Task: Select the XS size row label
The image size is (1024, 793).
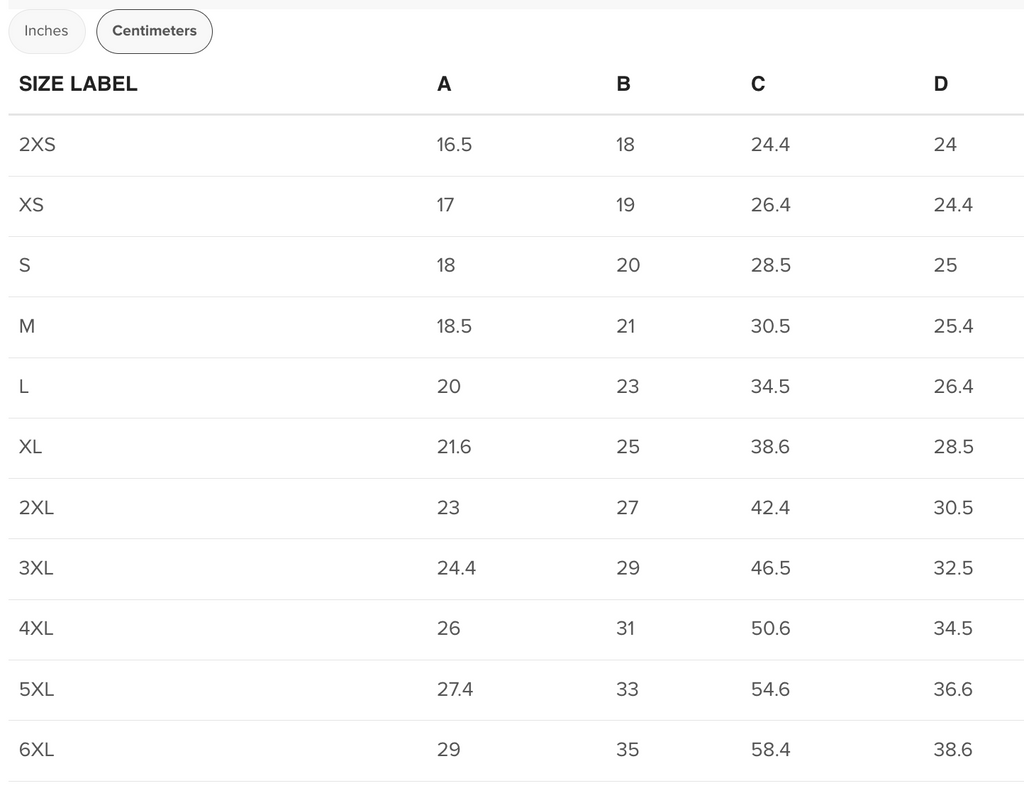Action: coord(31,205)
